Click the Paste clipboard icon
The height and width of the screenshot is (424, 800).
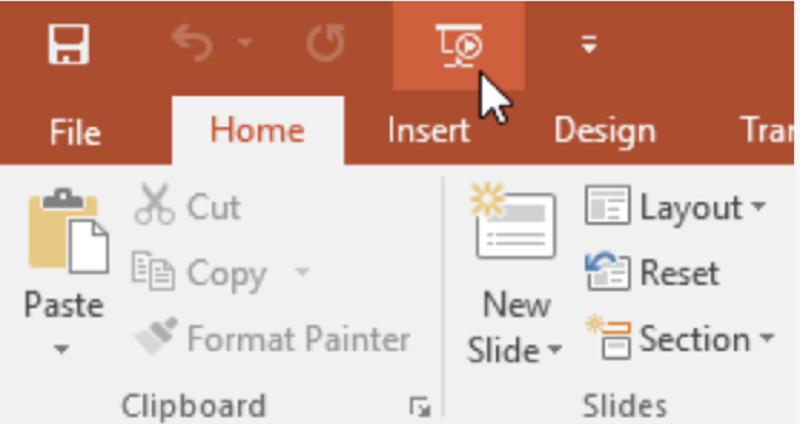[68, 231]
